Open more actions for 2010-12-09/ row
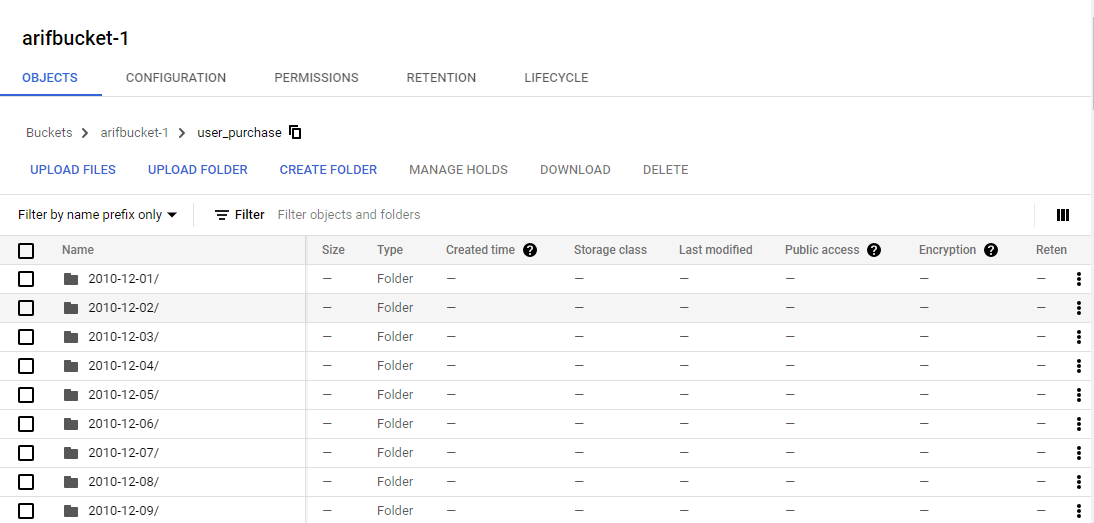1094x523 pixels. click(x=1079, y=511)
